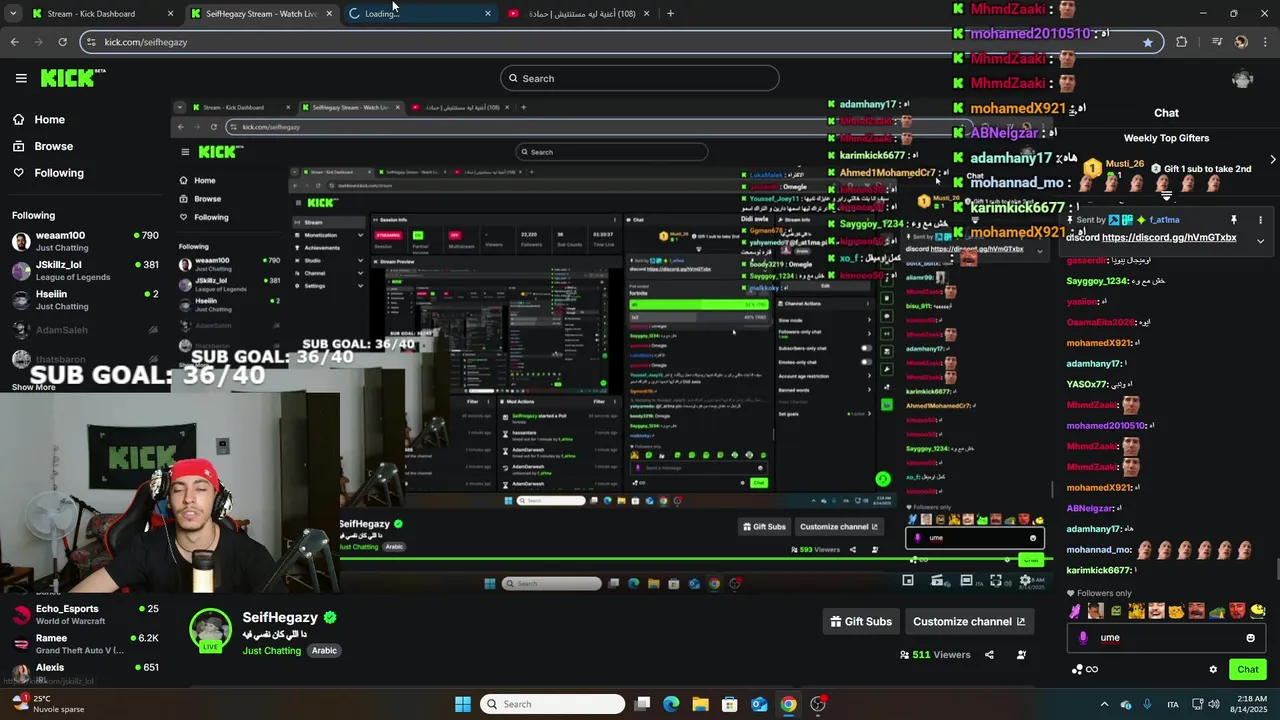The image size is (1280, 720).
Task: Open tab search dropdown arrow
Action: (12, 14)
